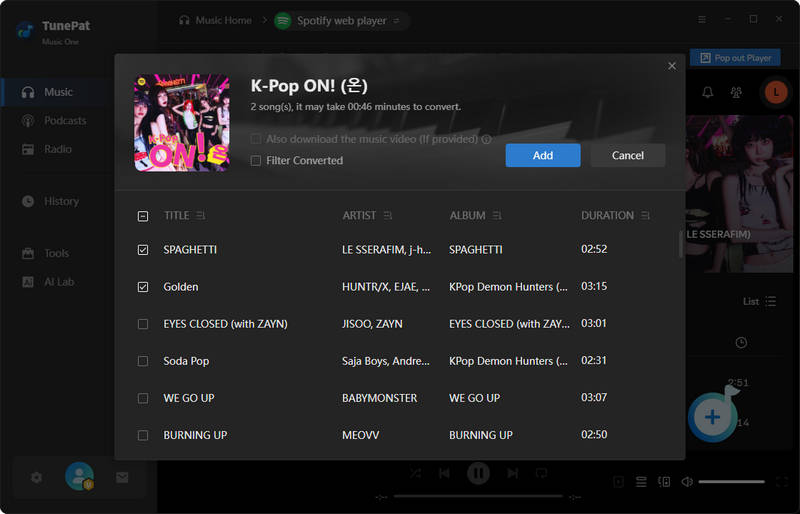This screenshot has width=800, height=514.
Task: Toggle shuffle playback
Action: pos(415,473)
